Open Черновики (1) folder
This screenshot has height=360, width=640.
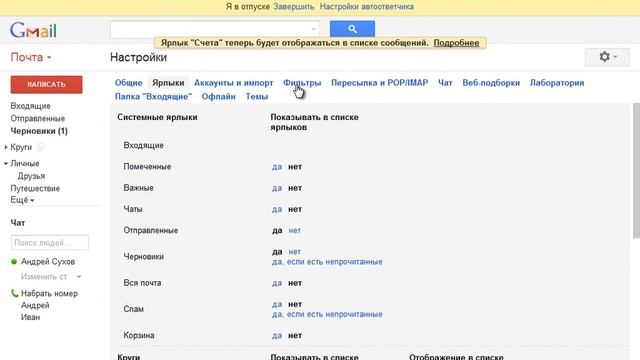pos(39,131)
